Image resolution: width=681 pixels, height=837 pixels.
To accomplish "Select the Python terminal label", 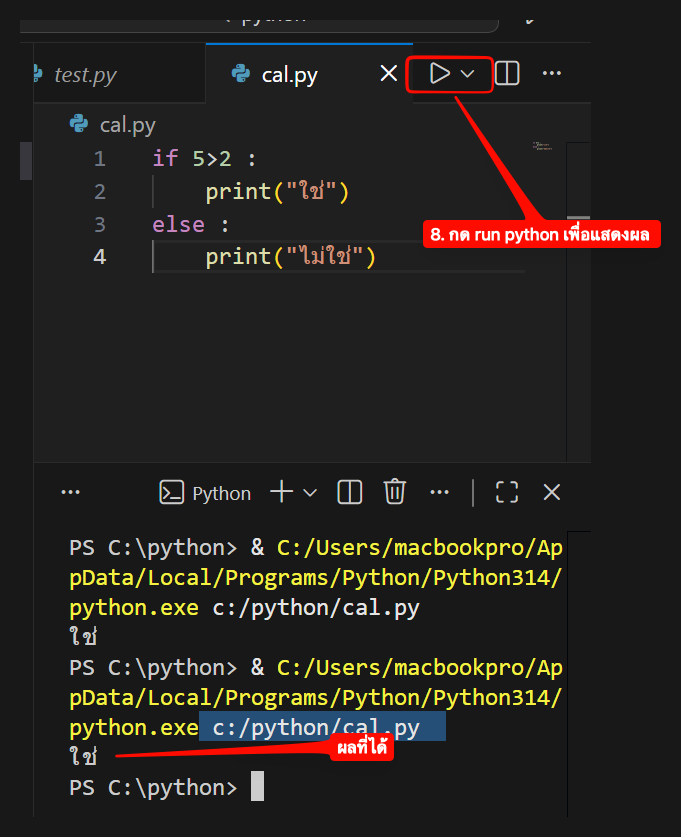I will (207, 493).
